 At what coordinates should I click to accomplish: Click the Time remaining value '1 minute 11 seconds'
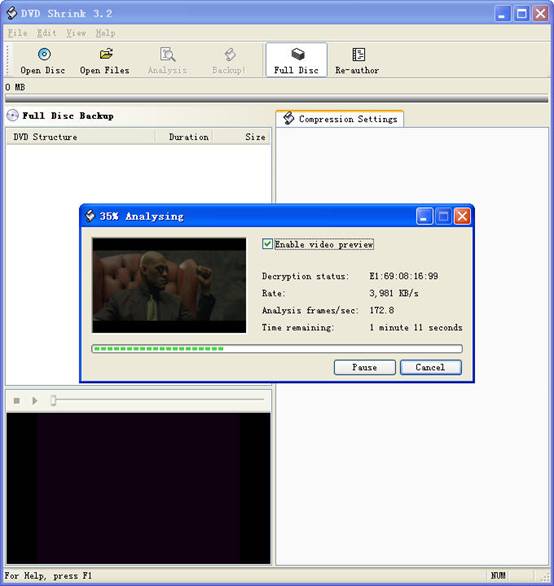tap(416, 327)
